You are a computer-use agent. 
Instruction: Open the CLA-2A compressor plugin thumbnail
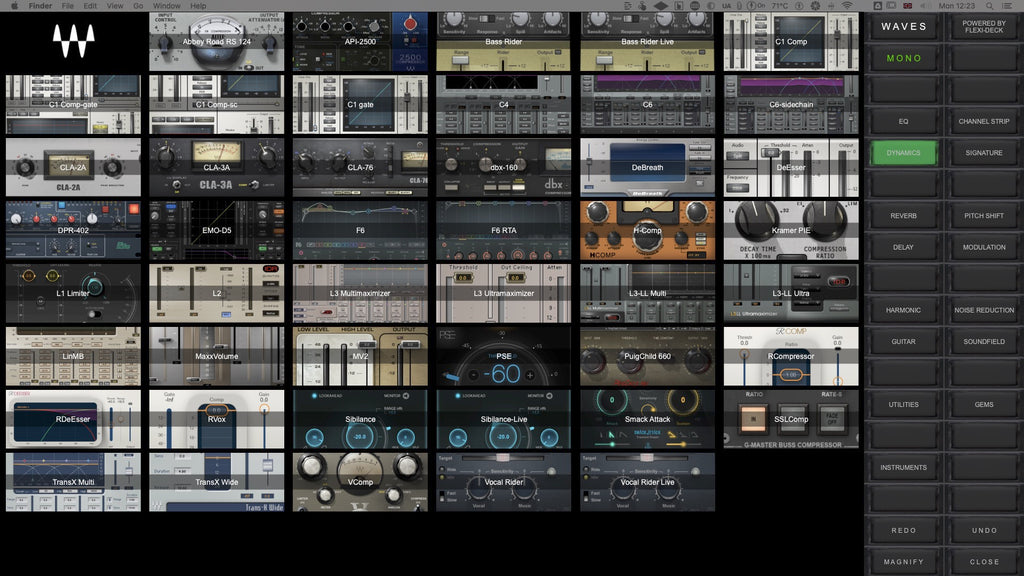(x=73, y=168)
